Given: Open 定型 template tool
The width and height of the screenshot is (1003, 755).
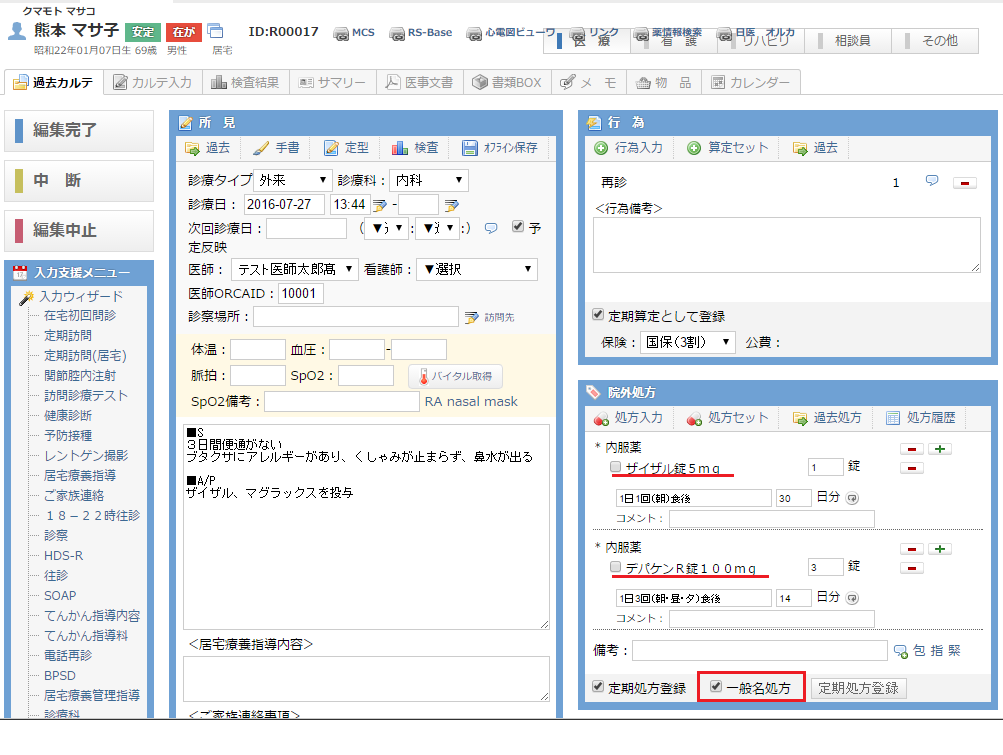Looking at the screenshot, I should [346, 148].
